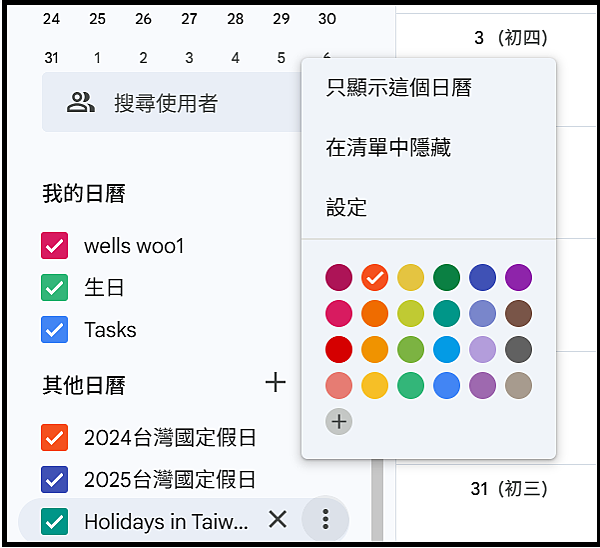Uncheck the wells woo1 calendar
Screen dimensions: 600x548
pos(55,245)
